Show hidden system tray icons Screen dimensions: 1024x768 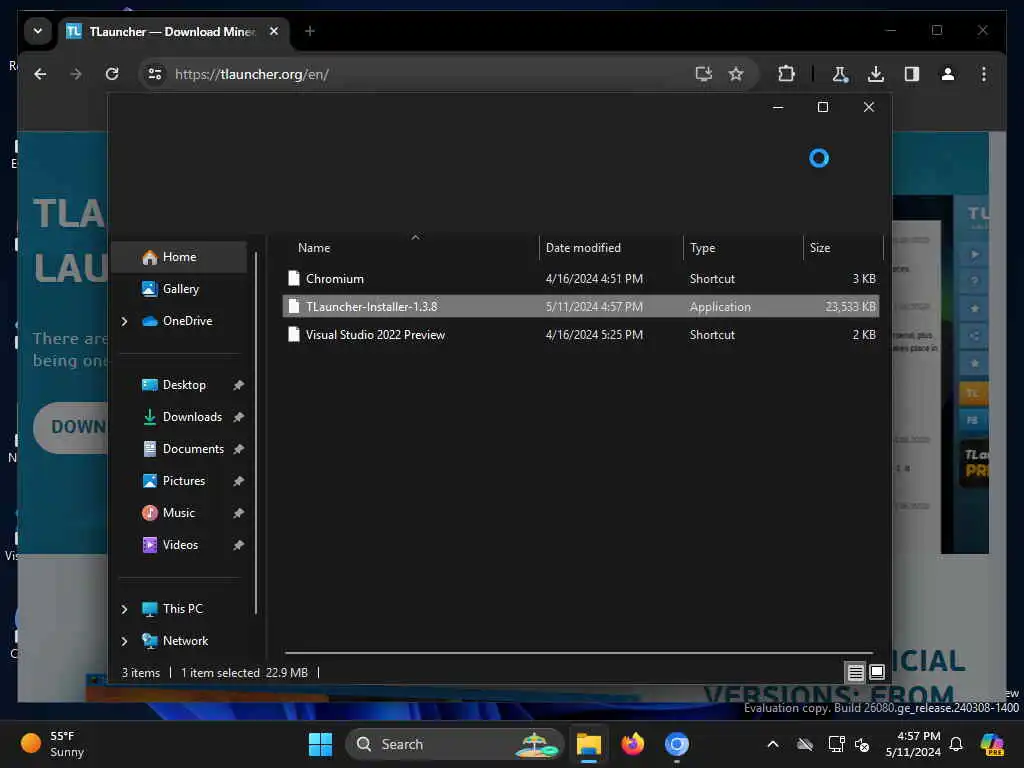pos(773,744)
